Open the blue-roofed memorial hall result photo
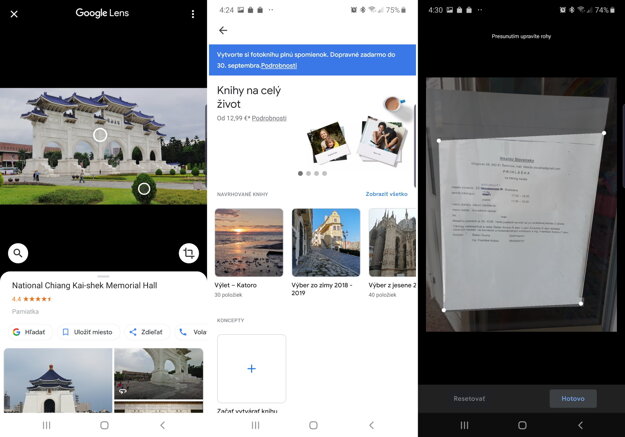625x437 pixels. coord(58,380)
